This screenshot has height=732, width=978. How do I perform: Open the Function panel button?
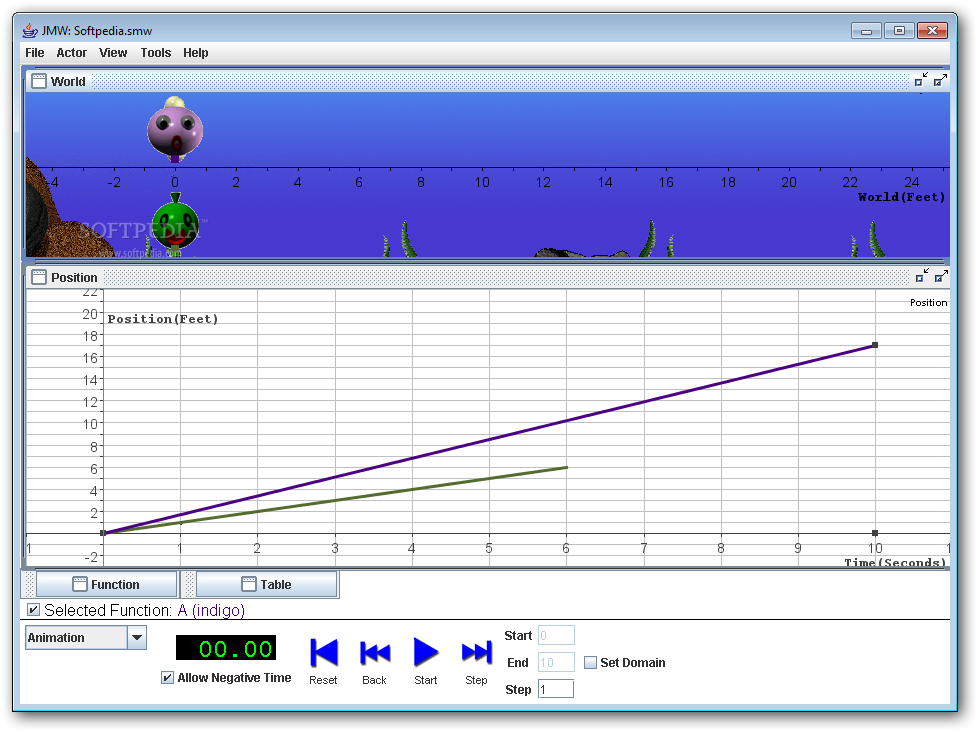(107, 584)
